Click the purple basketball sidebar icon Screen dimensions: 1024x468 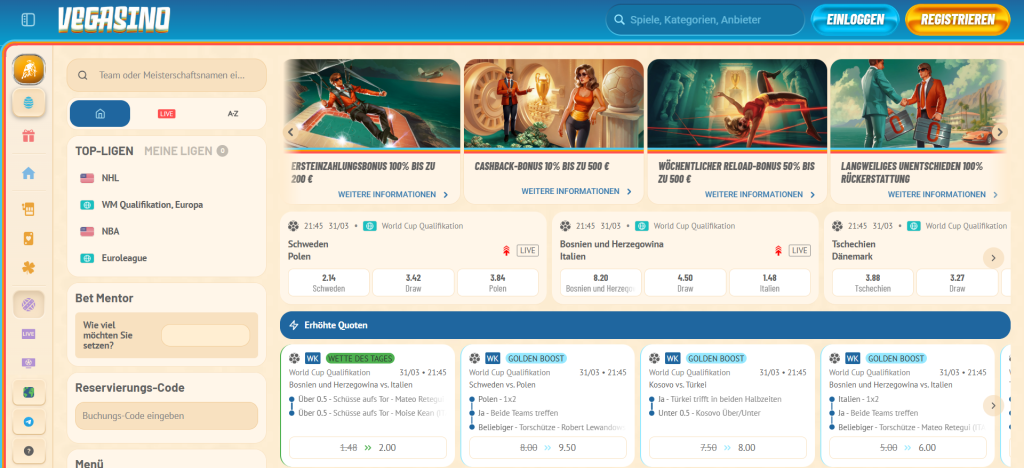coord(28,304)
